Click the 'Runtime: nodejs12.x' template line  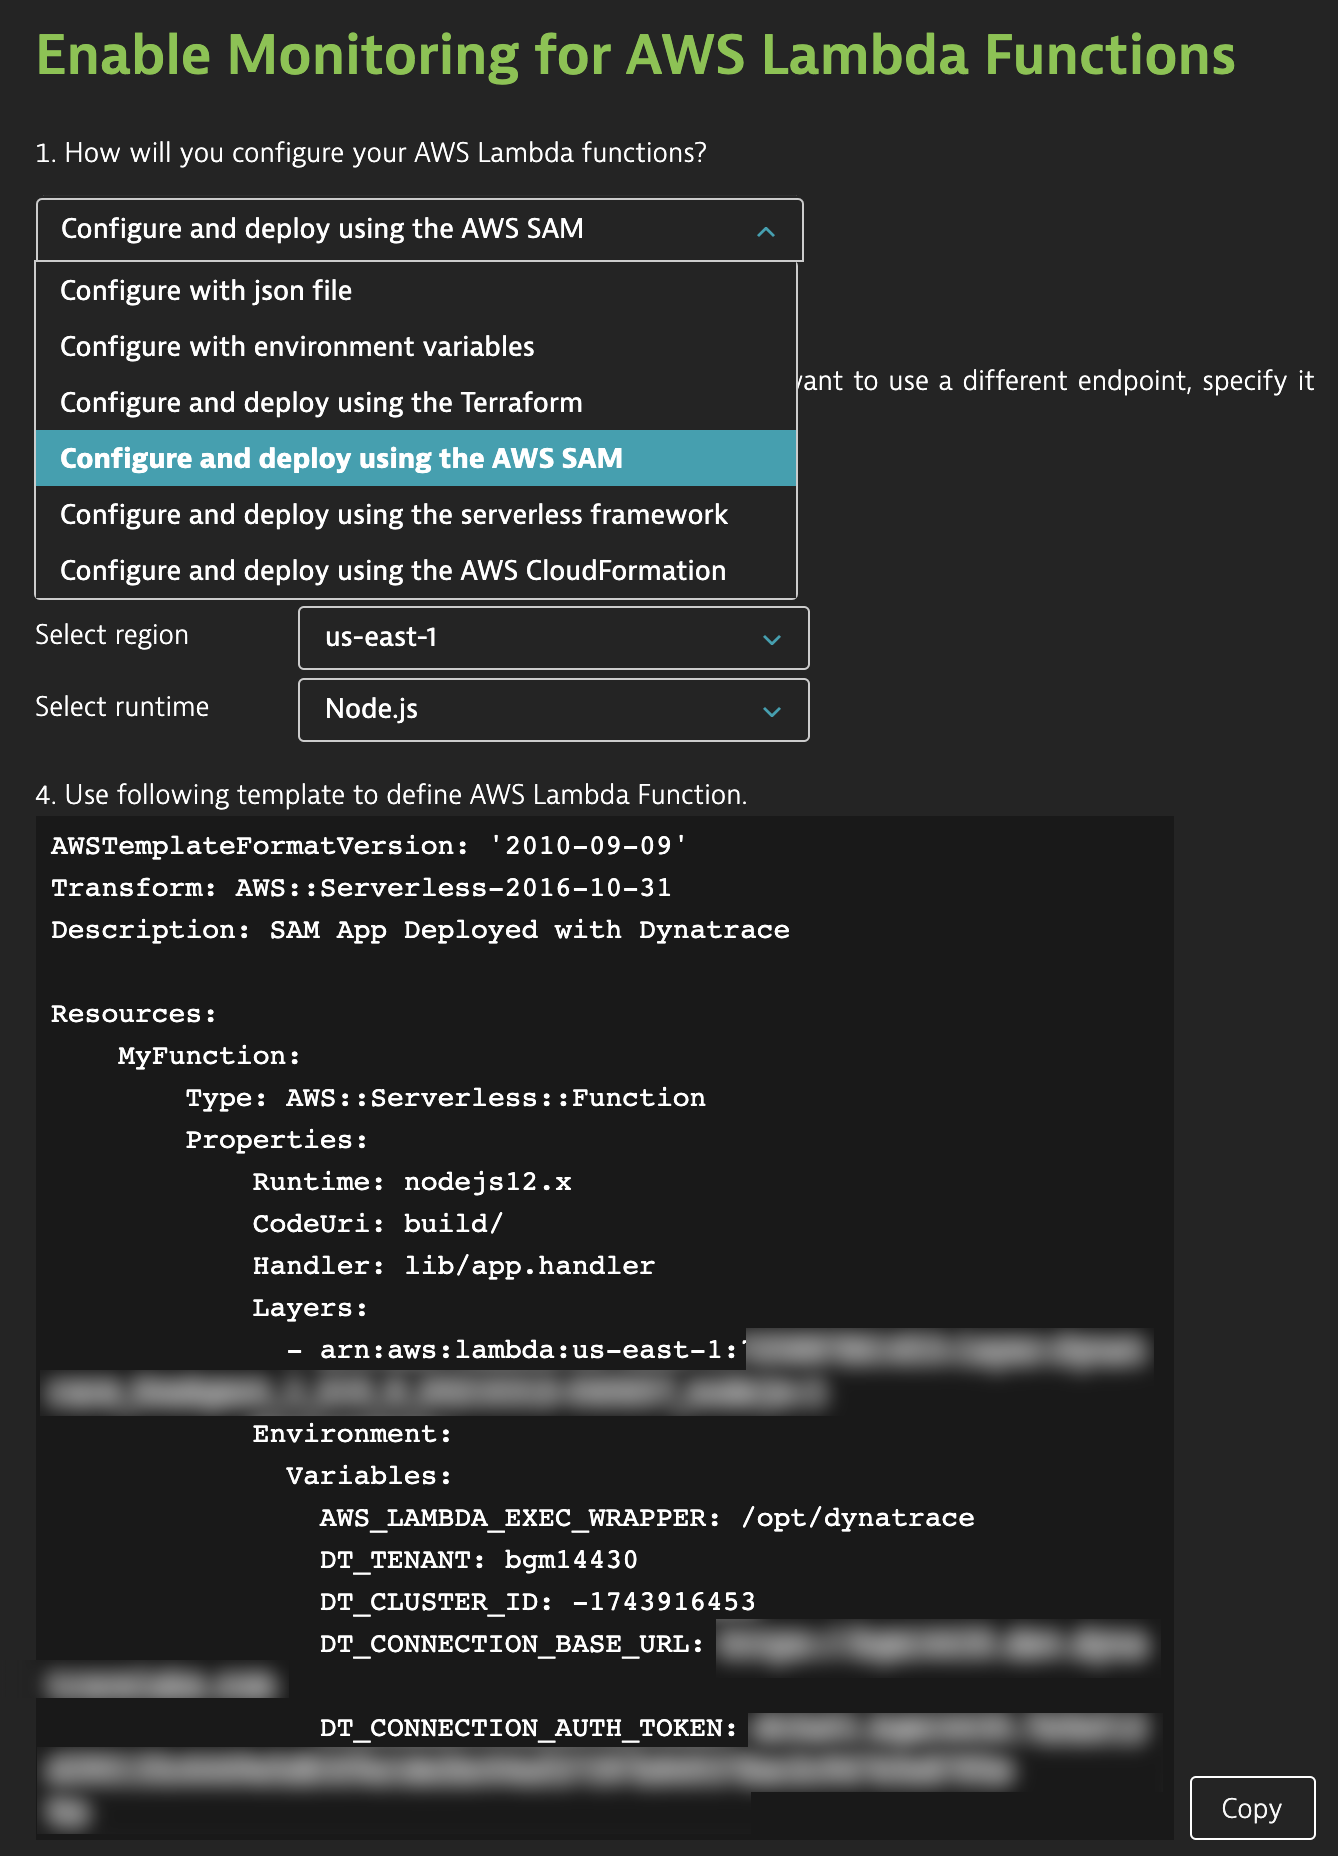(411, 1182)
